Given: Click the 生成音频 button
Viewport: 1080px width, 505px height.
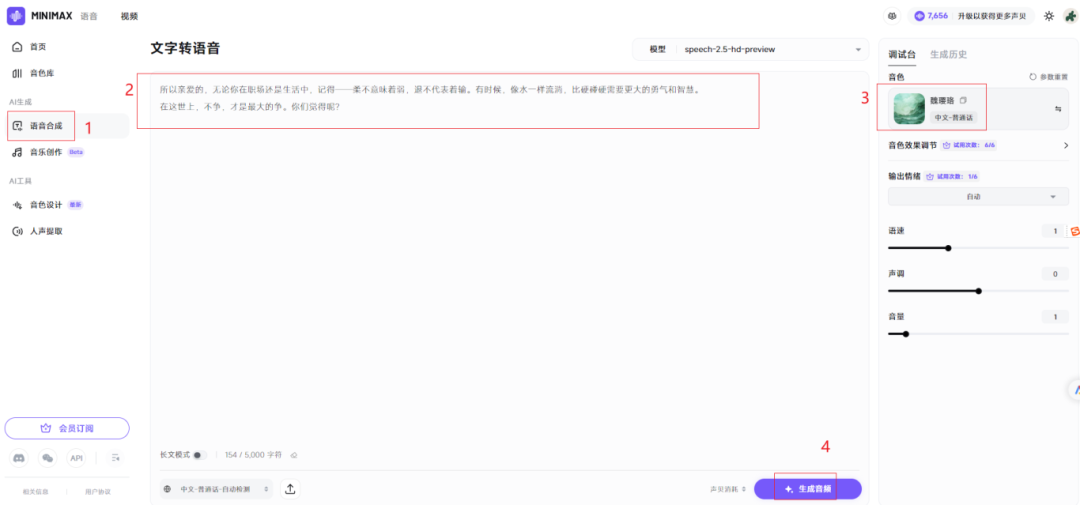Looking at the screenshot, I should [808, 489].
